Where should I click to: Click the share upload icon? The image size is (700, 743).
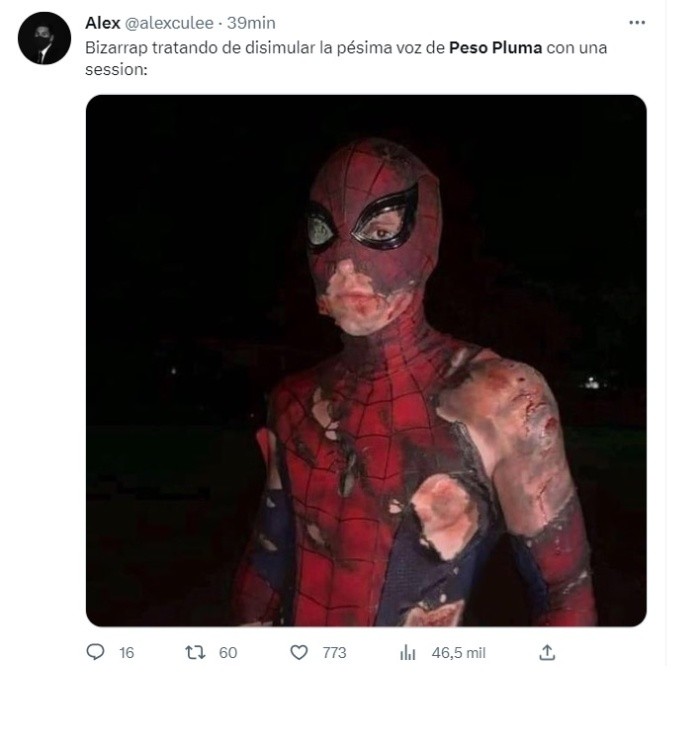click(x=547, y=652)
